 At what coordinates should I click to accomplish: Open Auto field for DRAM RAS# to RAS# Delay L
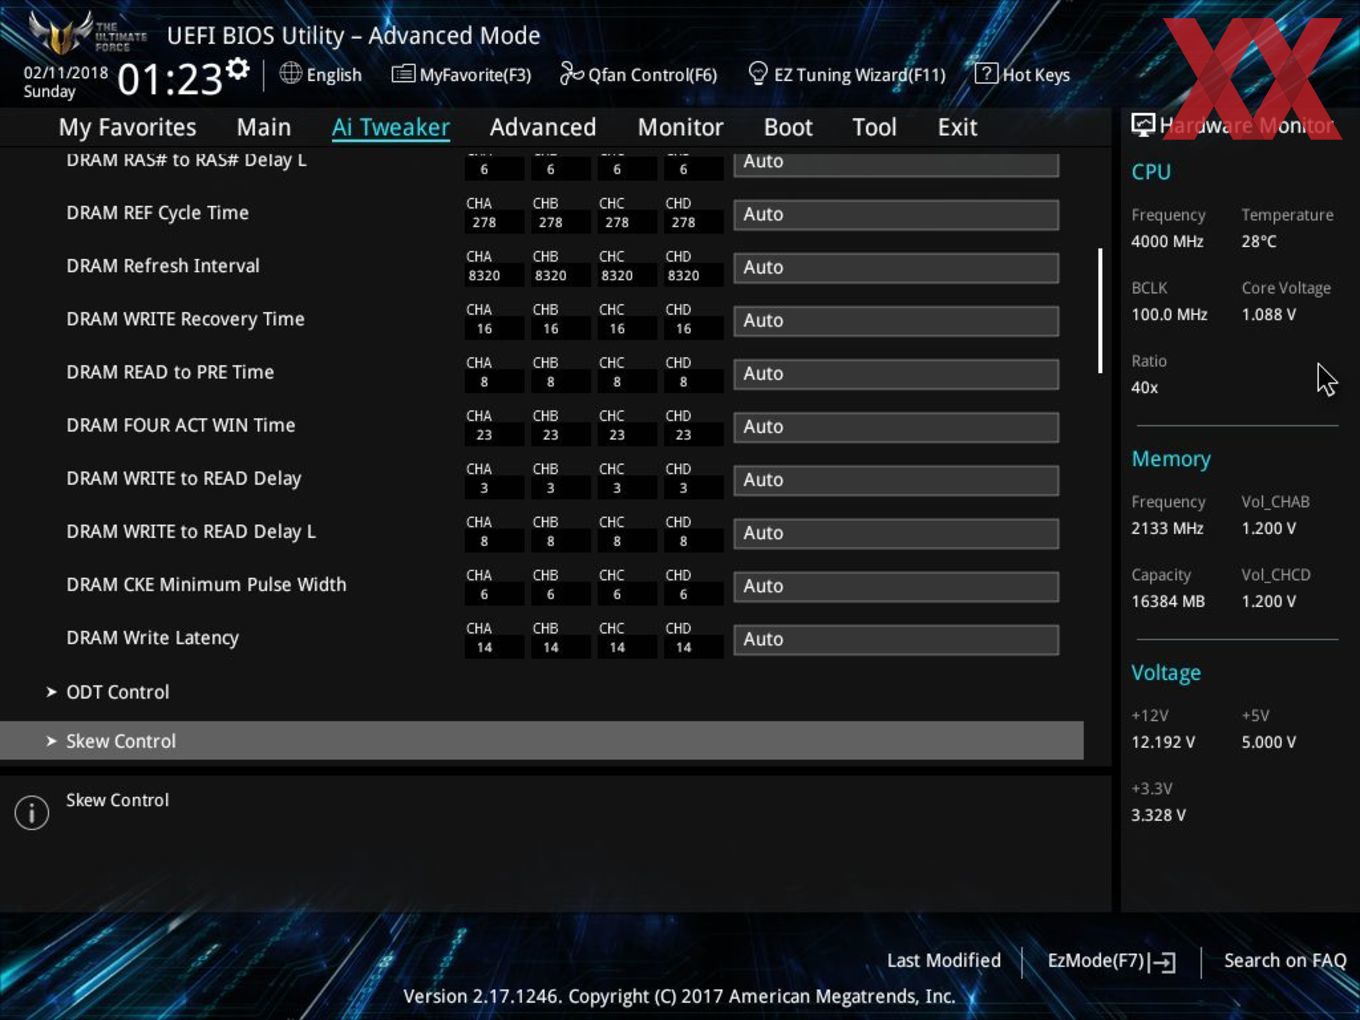click(896, 163)
